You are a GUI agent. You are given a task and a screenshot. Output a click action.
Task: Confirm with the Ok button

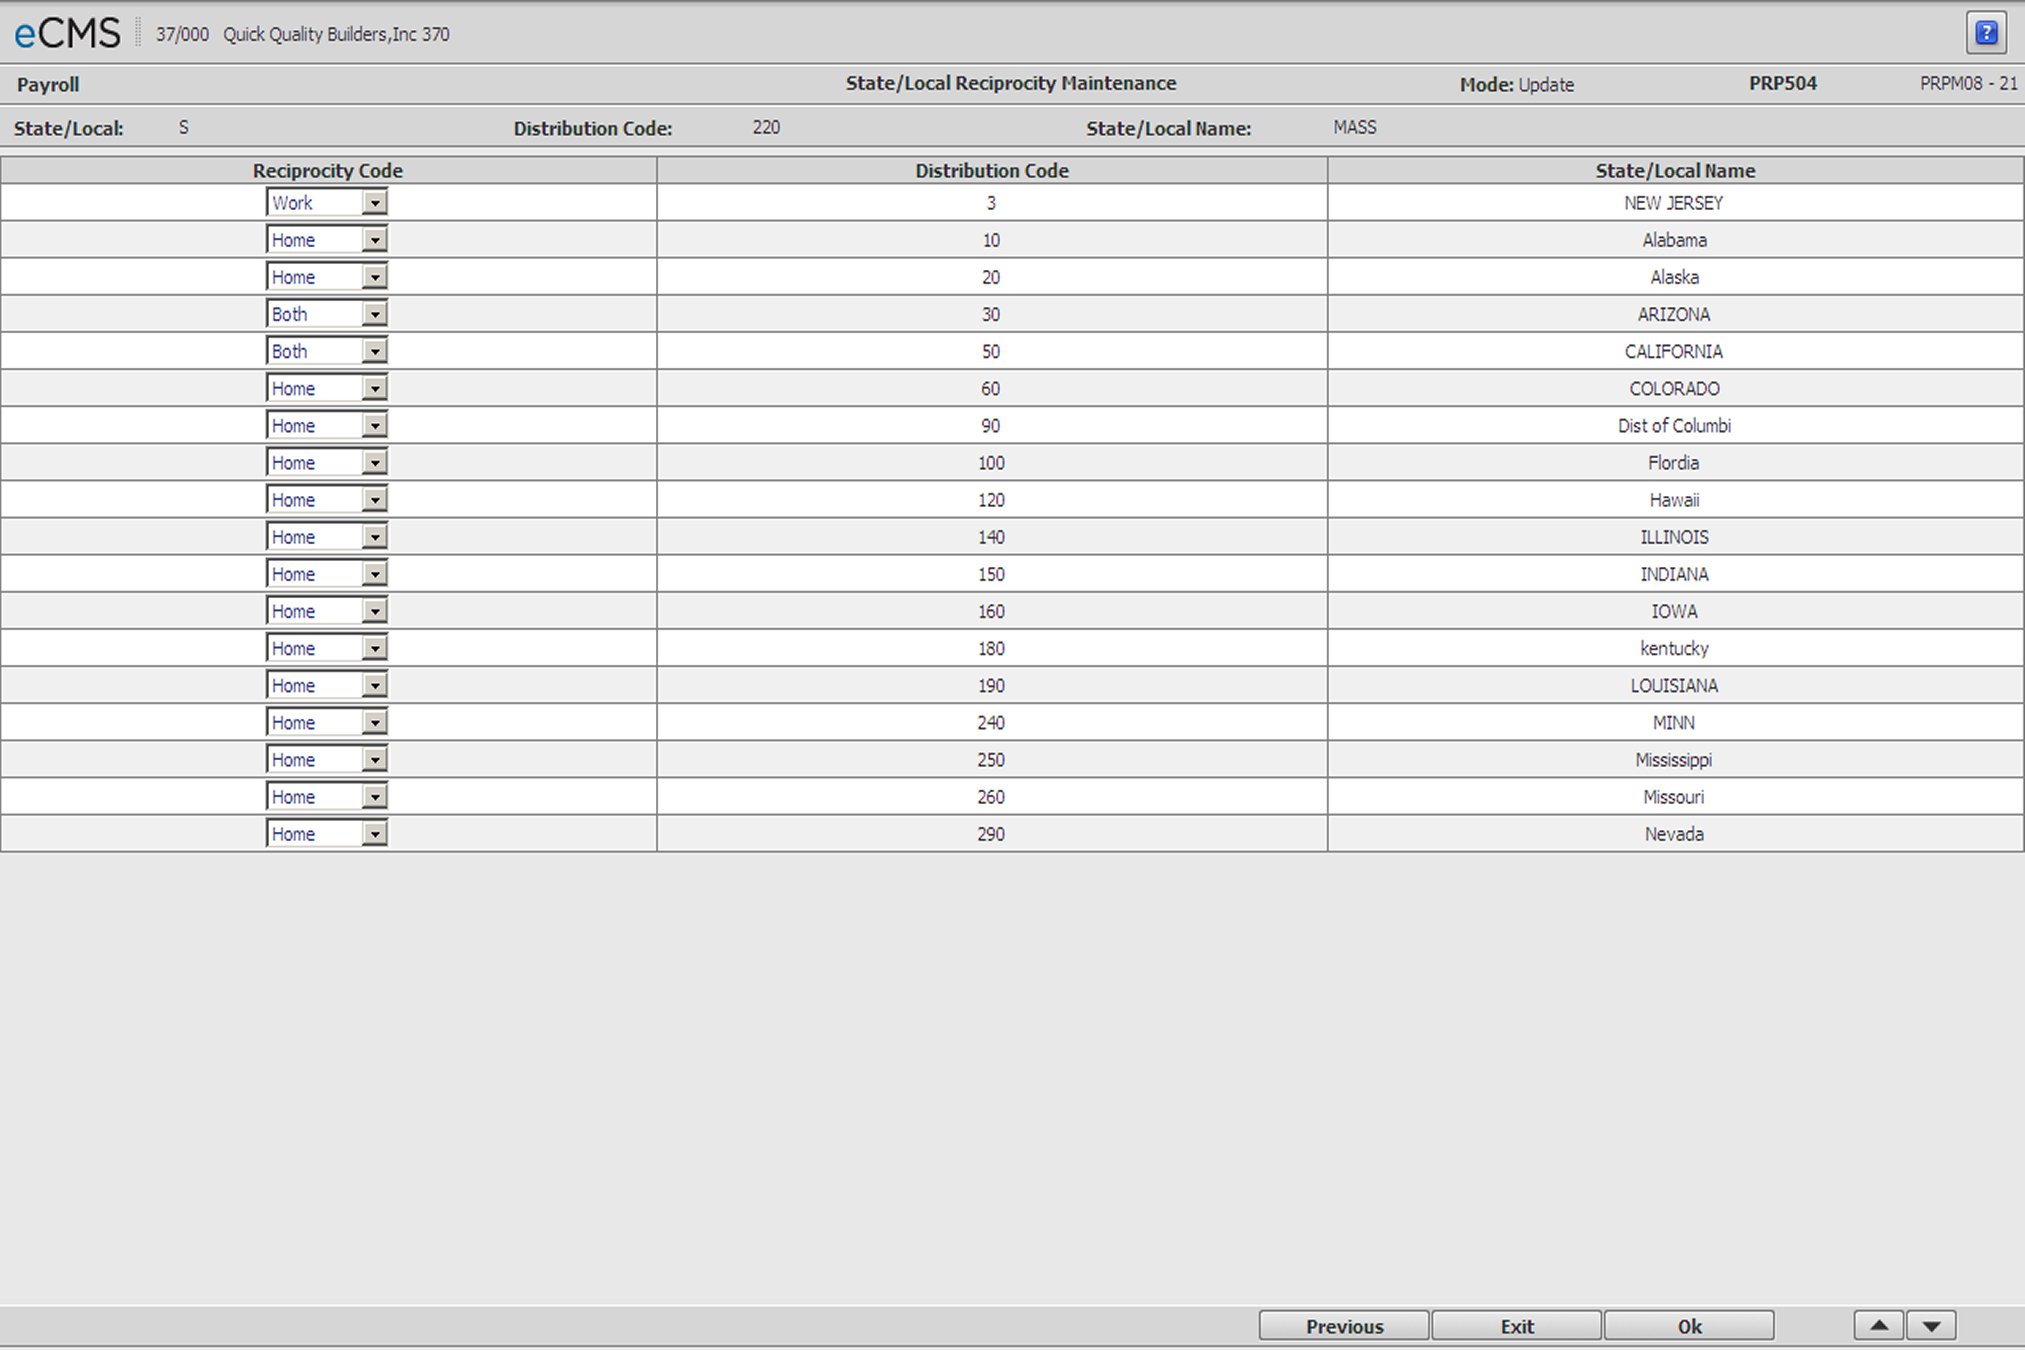pos(1689,1326)
